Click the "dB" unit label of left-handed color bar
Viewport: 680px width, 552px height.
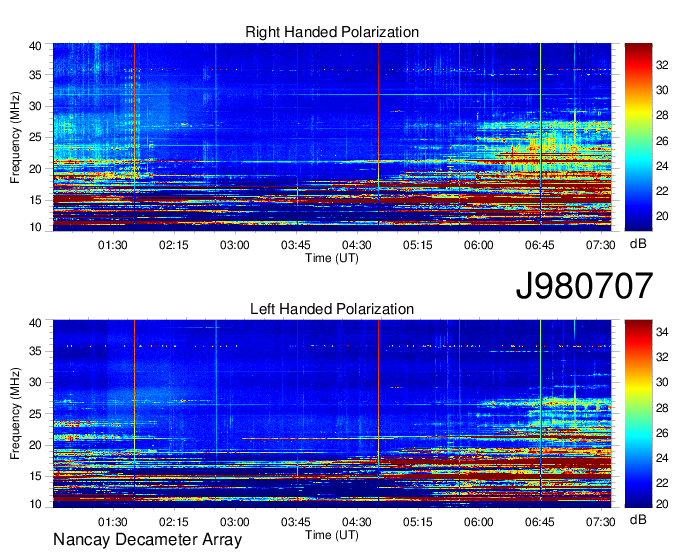[638, 519]
